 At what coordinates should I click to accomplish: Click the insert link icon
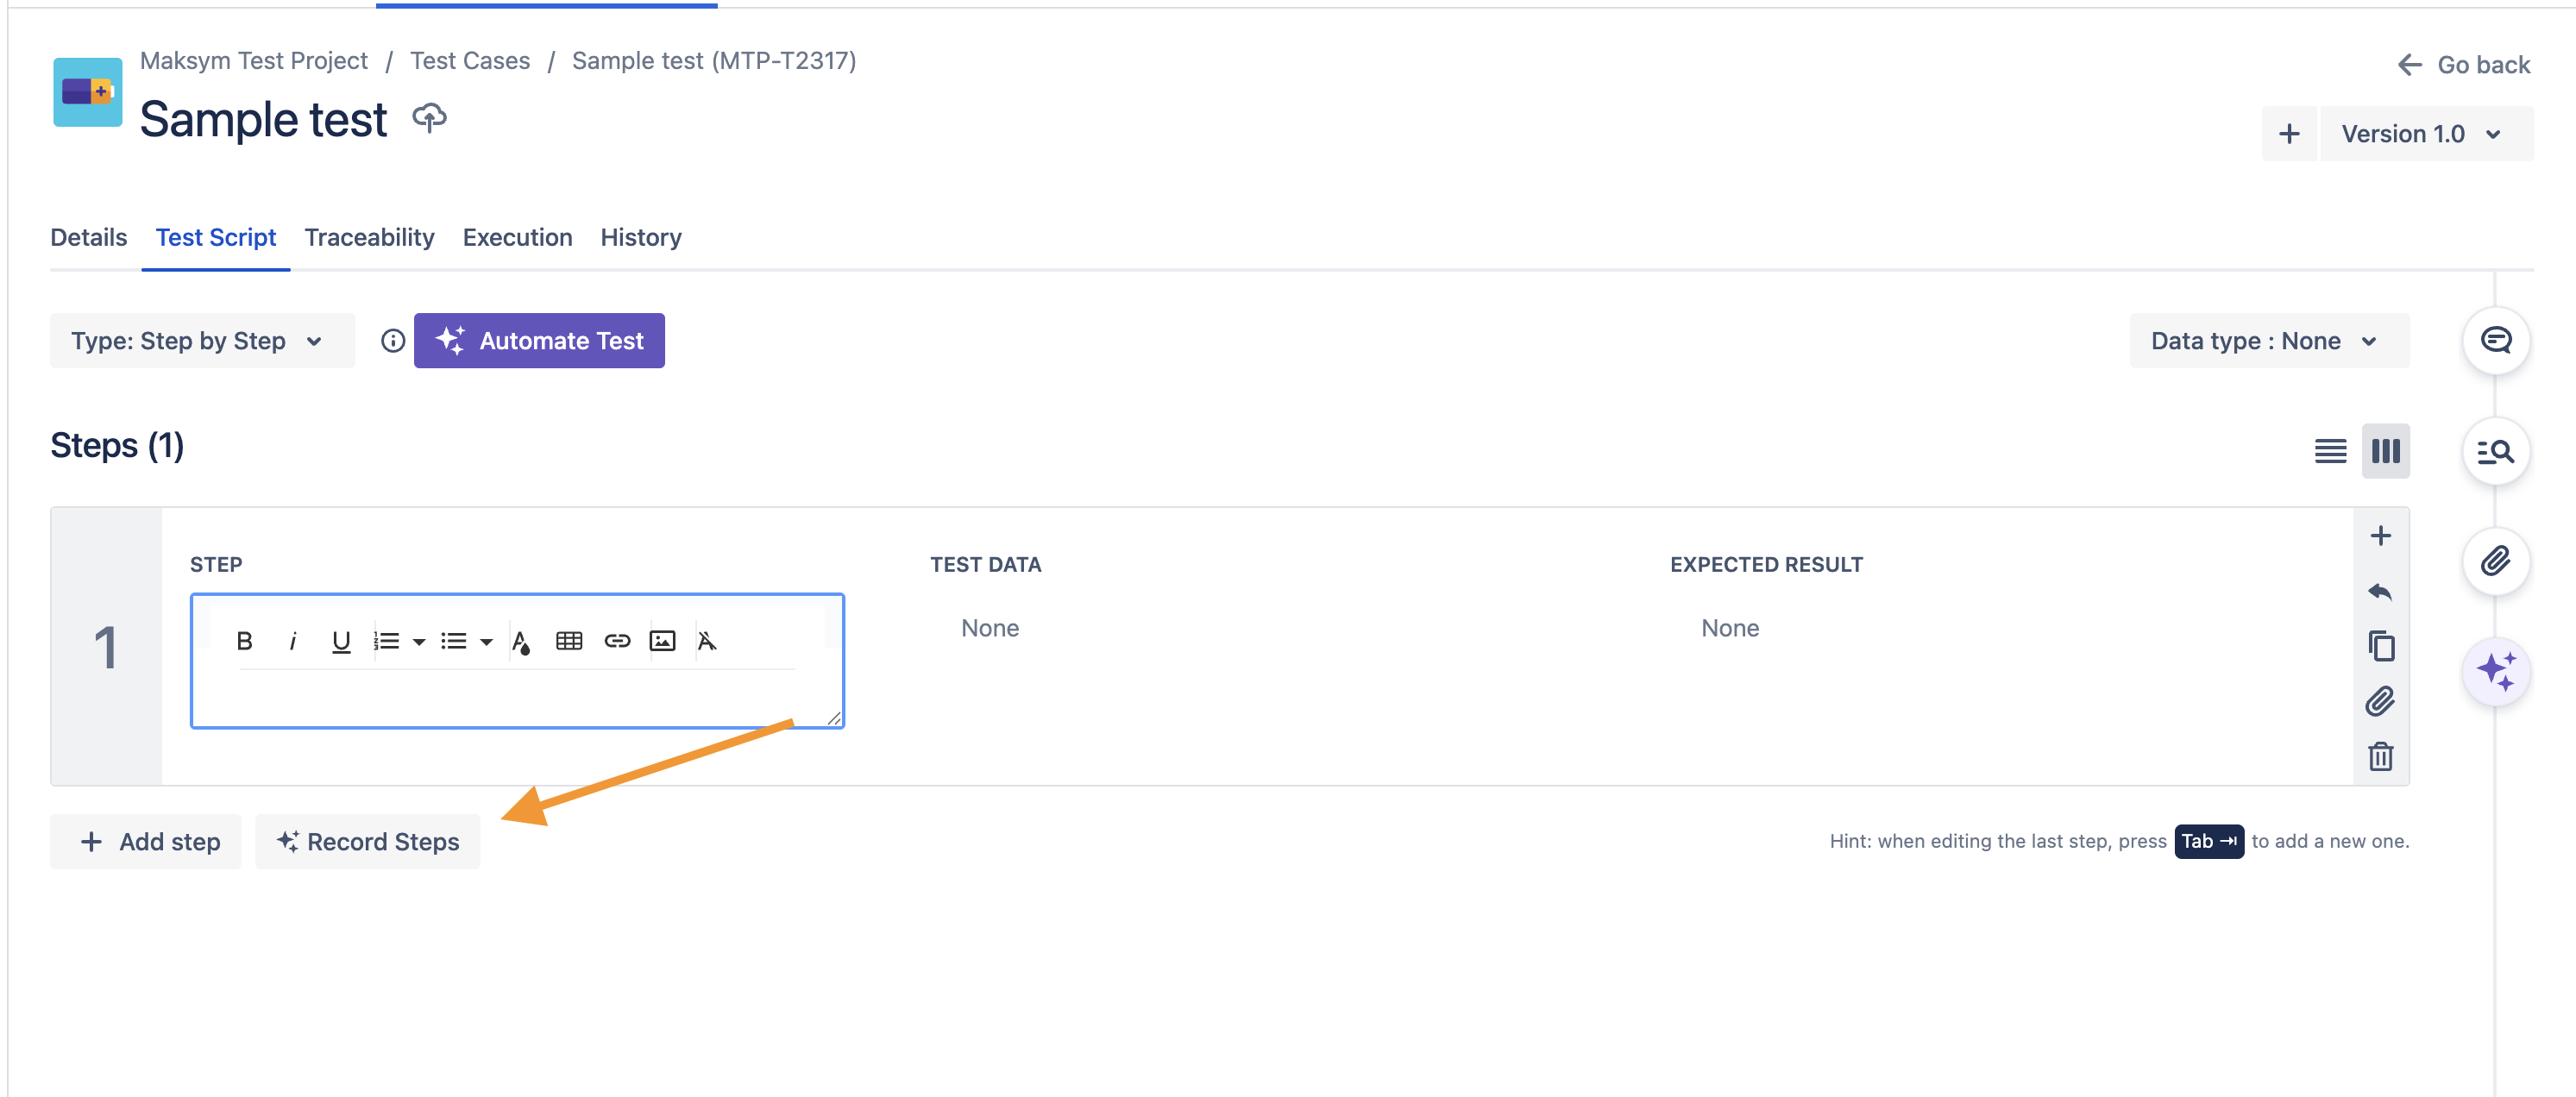(617, 641)
